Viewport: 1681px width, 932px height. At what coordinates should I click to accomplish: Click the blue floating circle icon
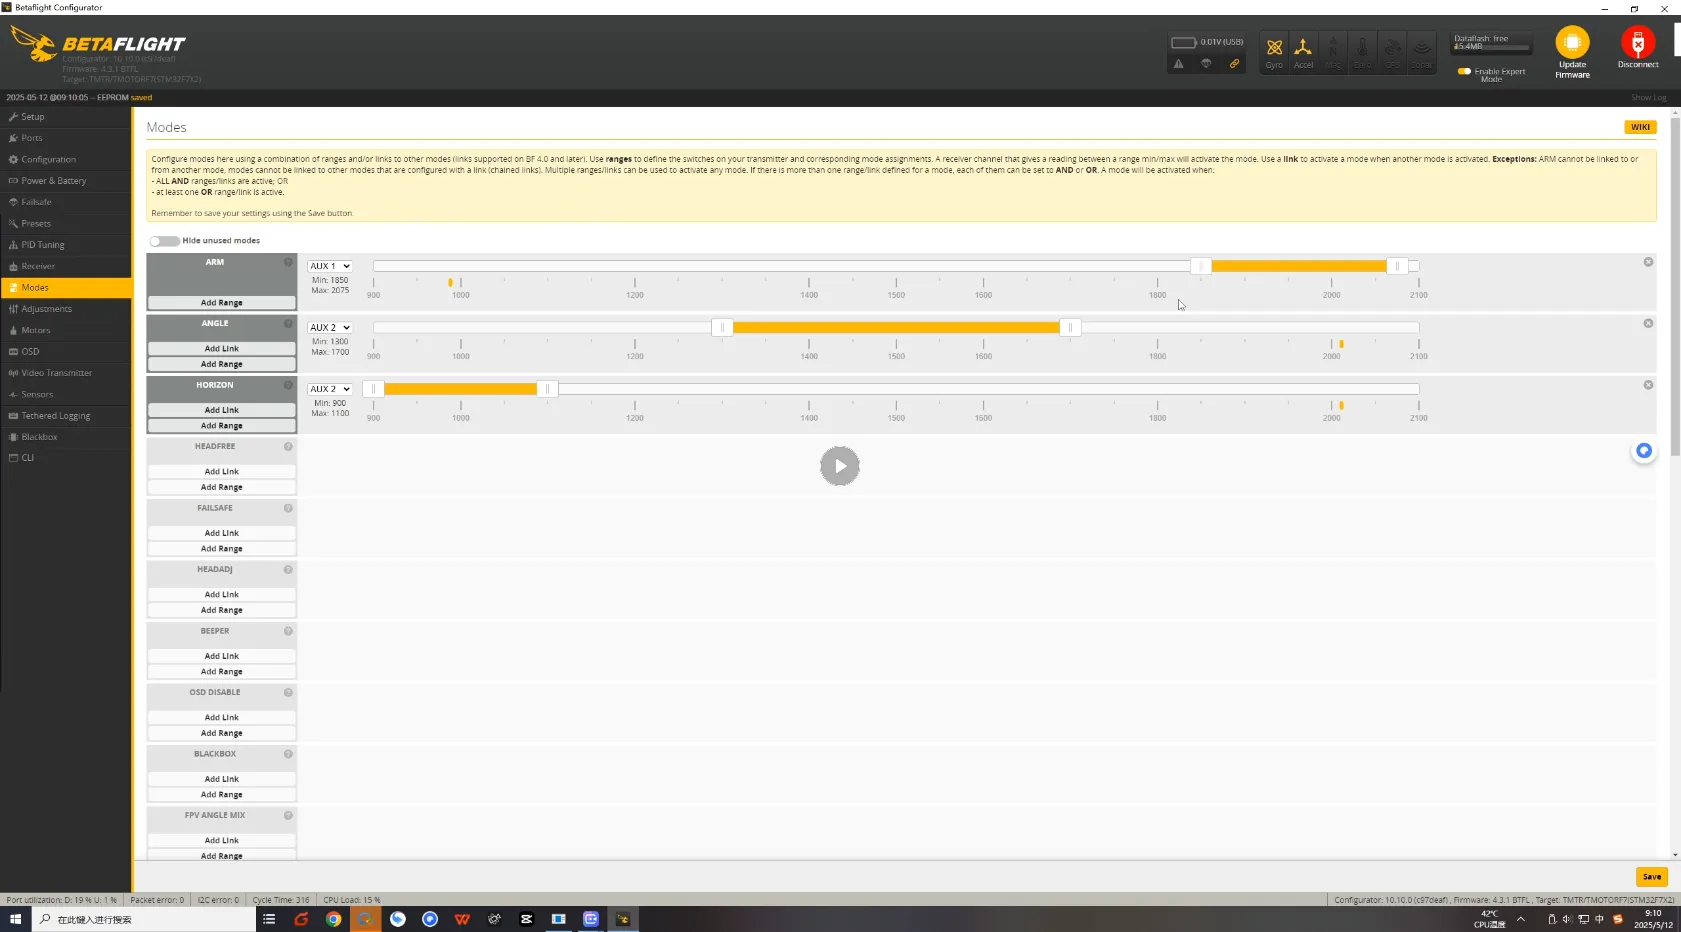[1643, 451]
